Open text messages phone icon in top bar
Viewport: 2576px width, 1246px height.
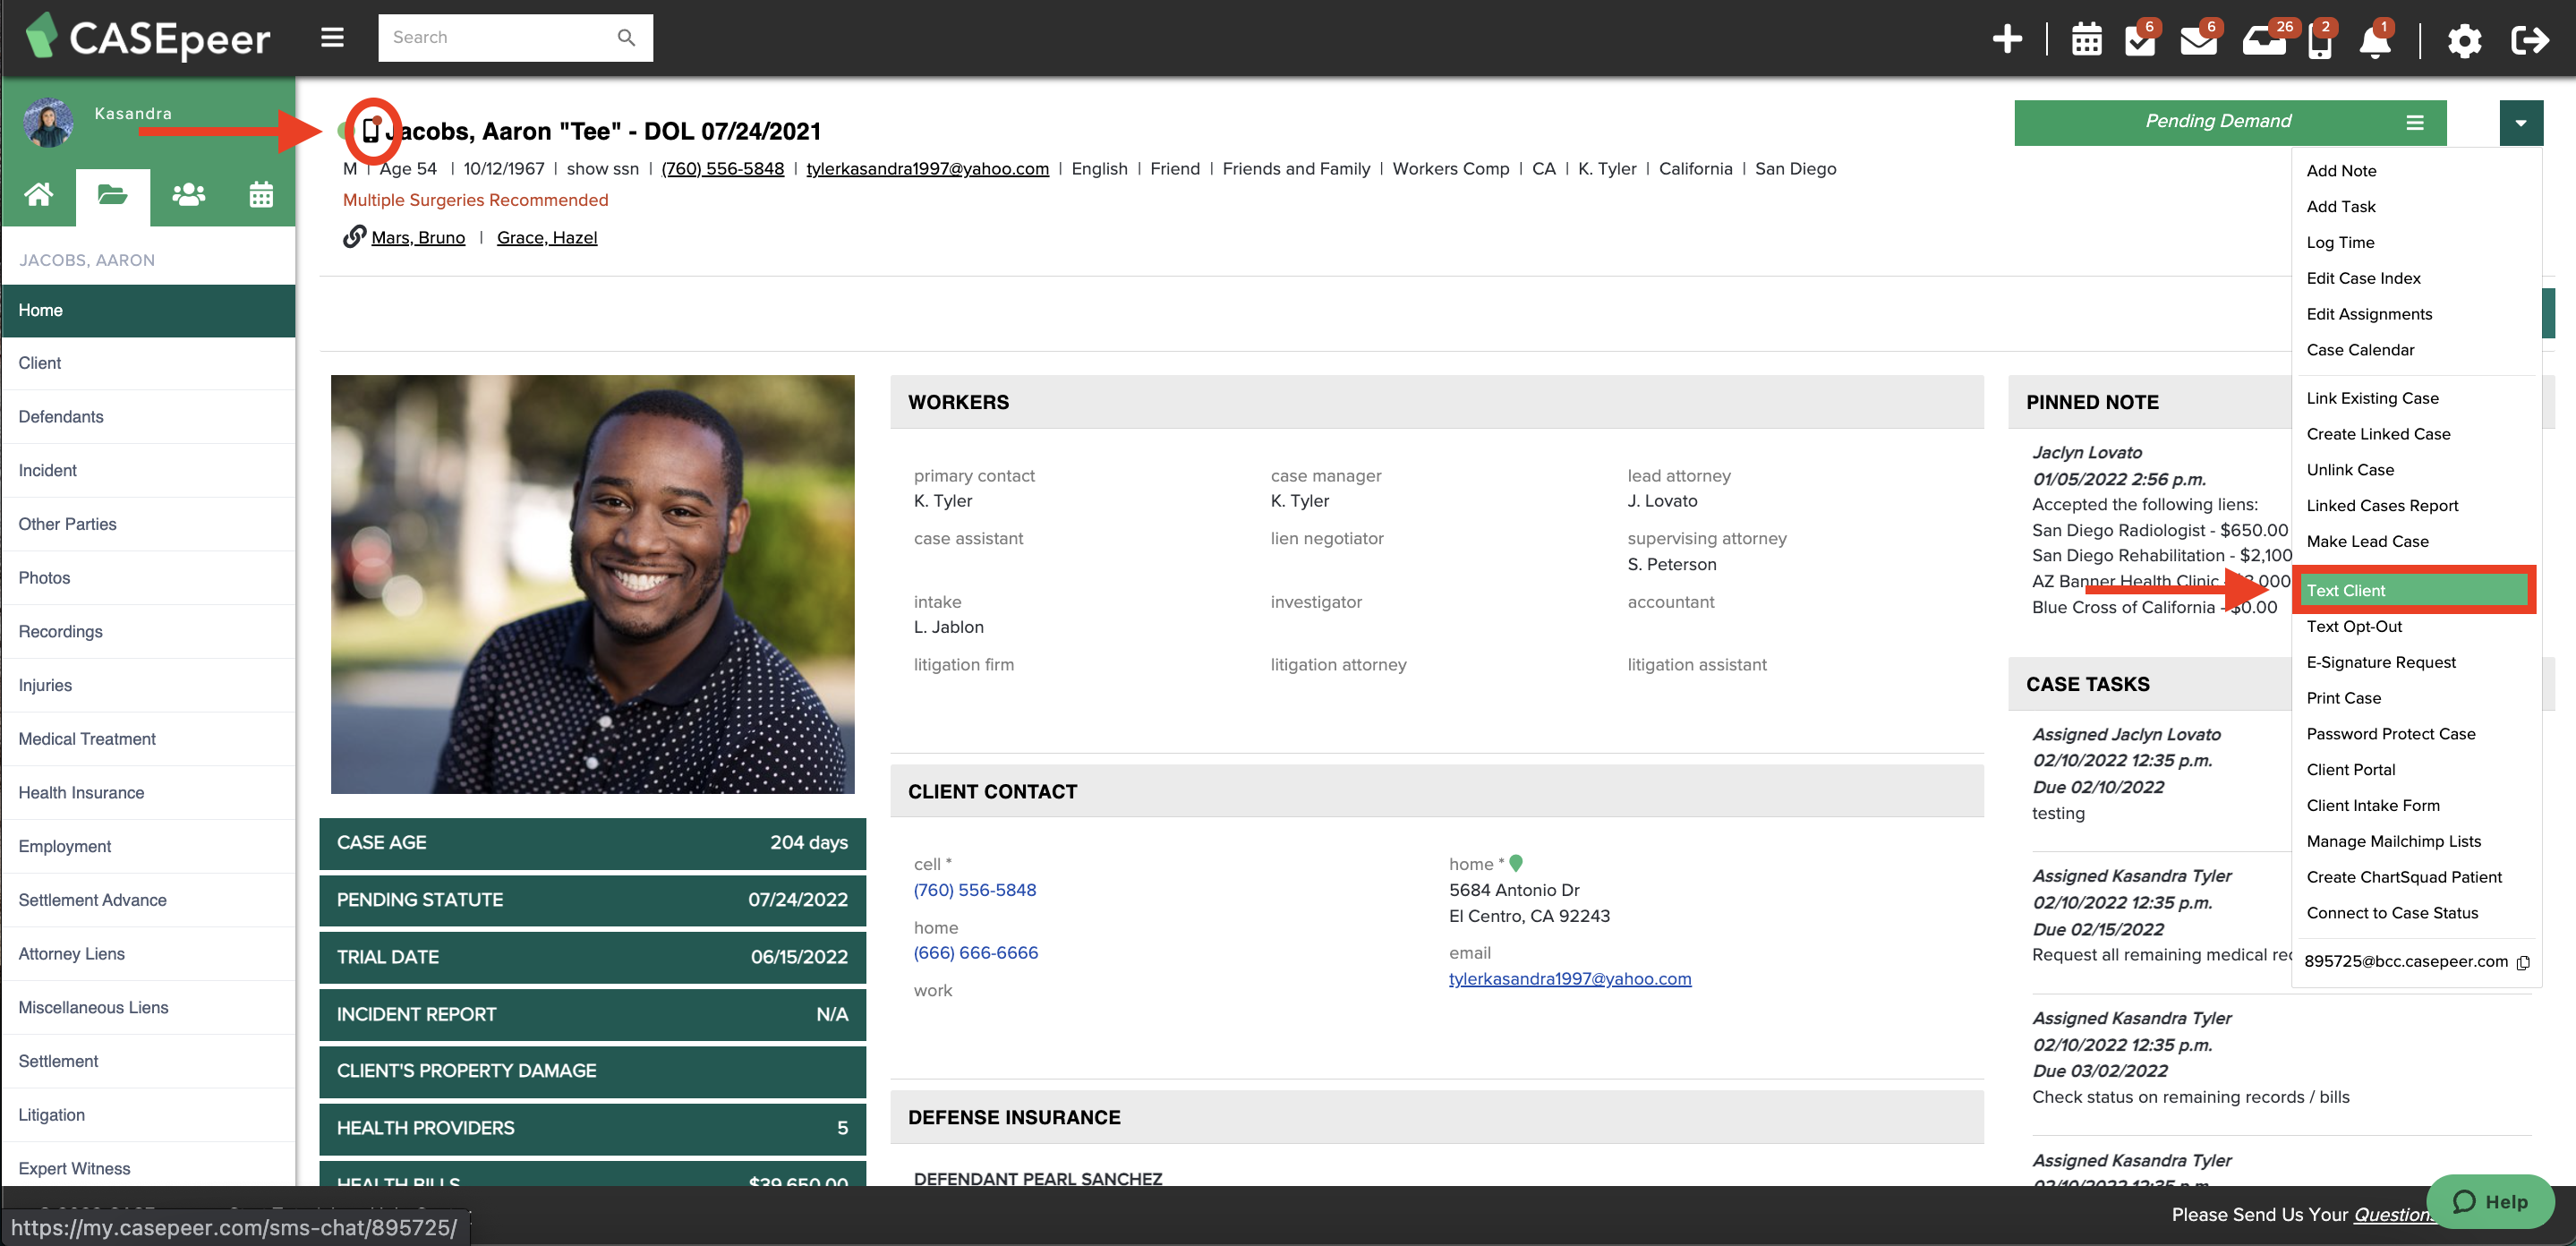2320,40
